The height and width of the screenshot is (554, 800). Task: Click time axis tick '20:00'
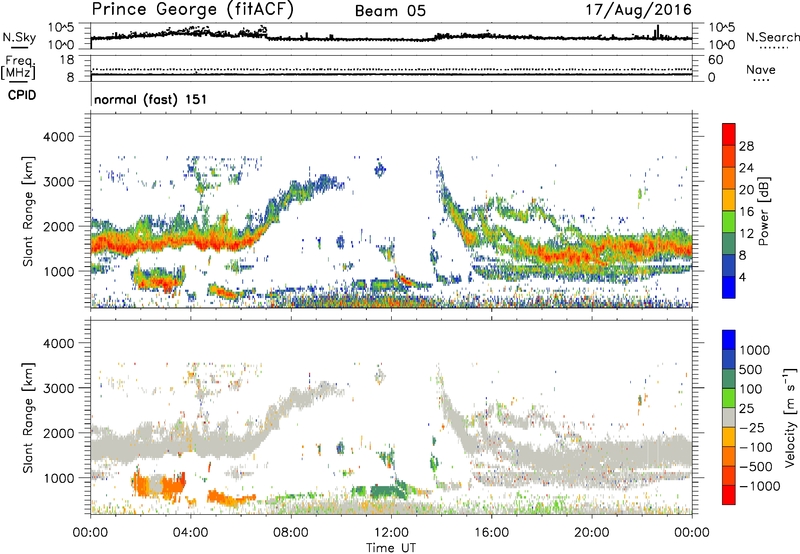591,533
